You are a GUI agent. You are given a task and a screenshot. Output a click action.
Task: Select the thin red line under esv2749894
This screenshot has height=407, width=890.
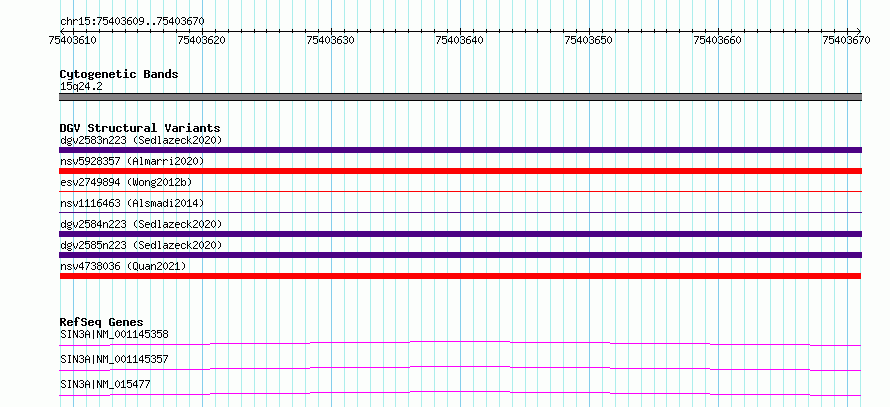point(460,192)
